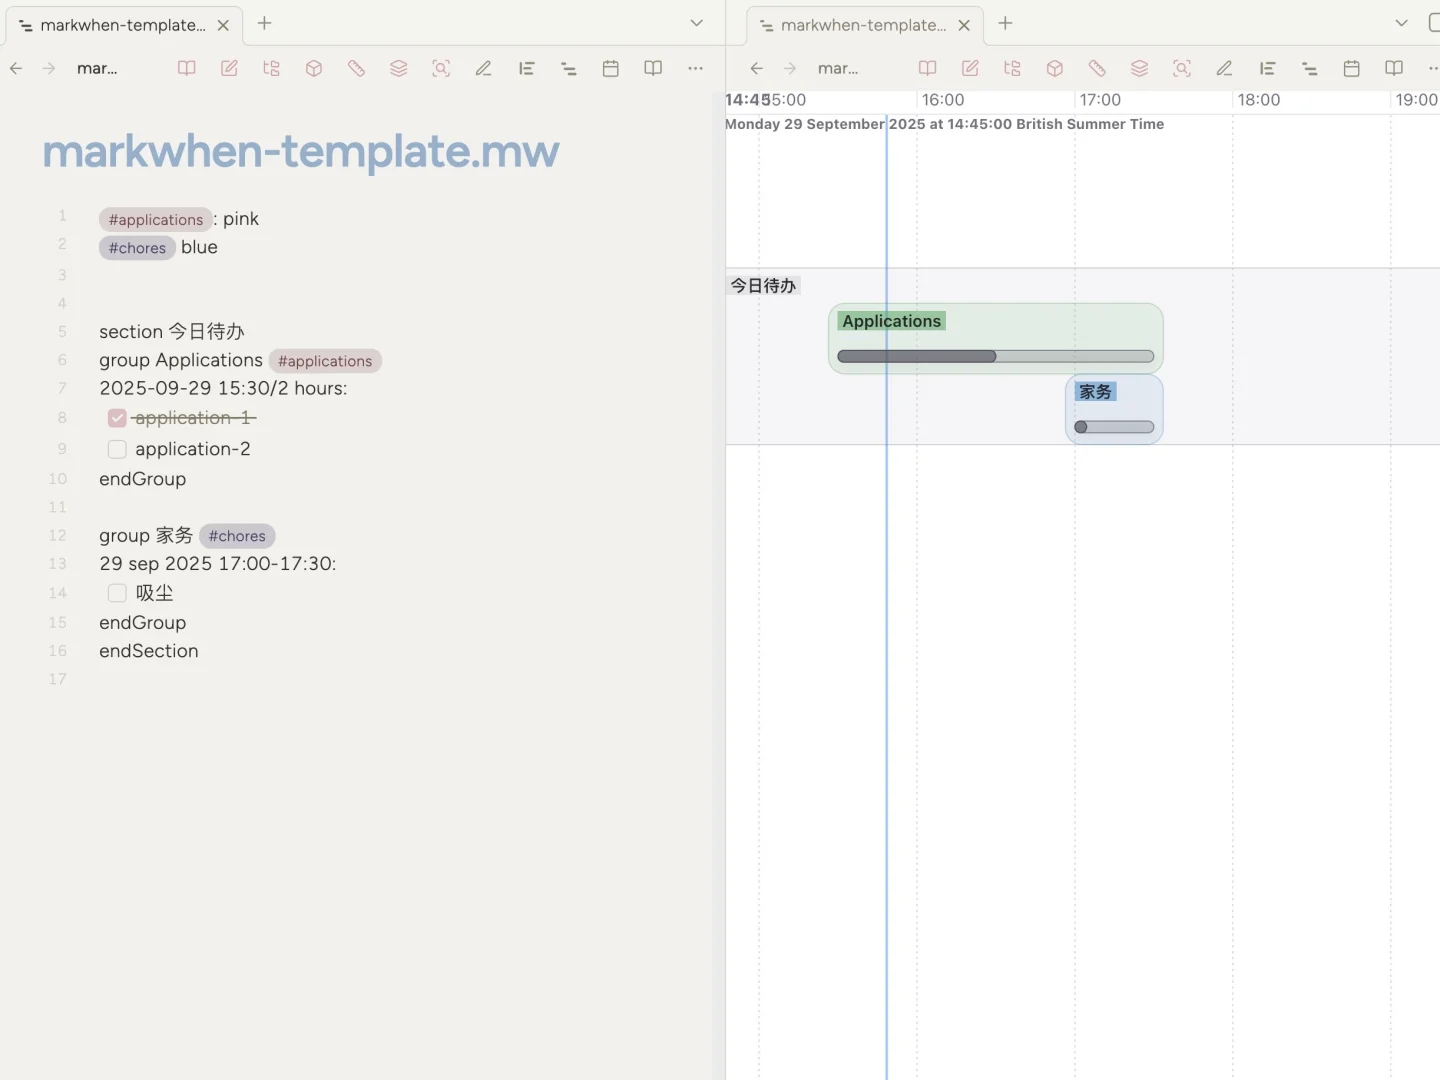Click the pink layers icon in right pane
1440x1080 pixels.
[x=1140, y=68]
